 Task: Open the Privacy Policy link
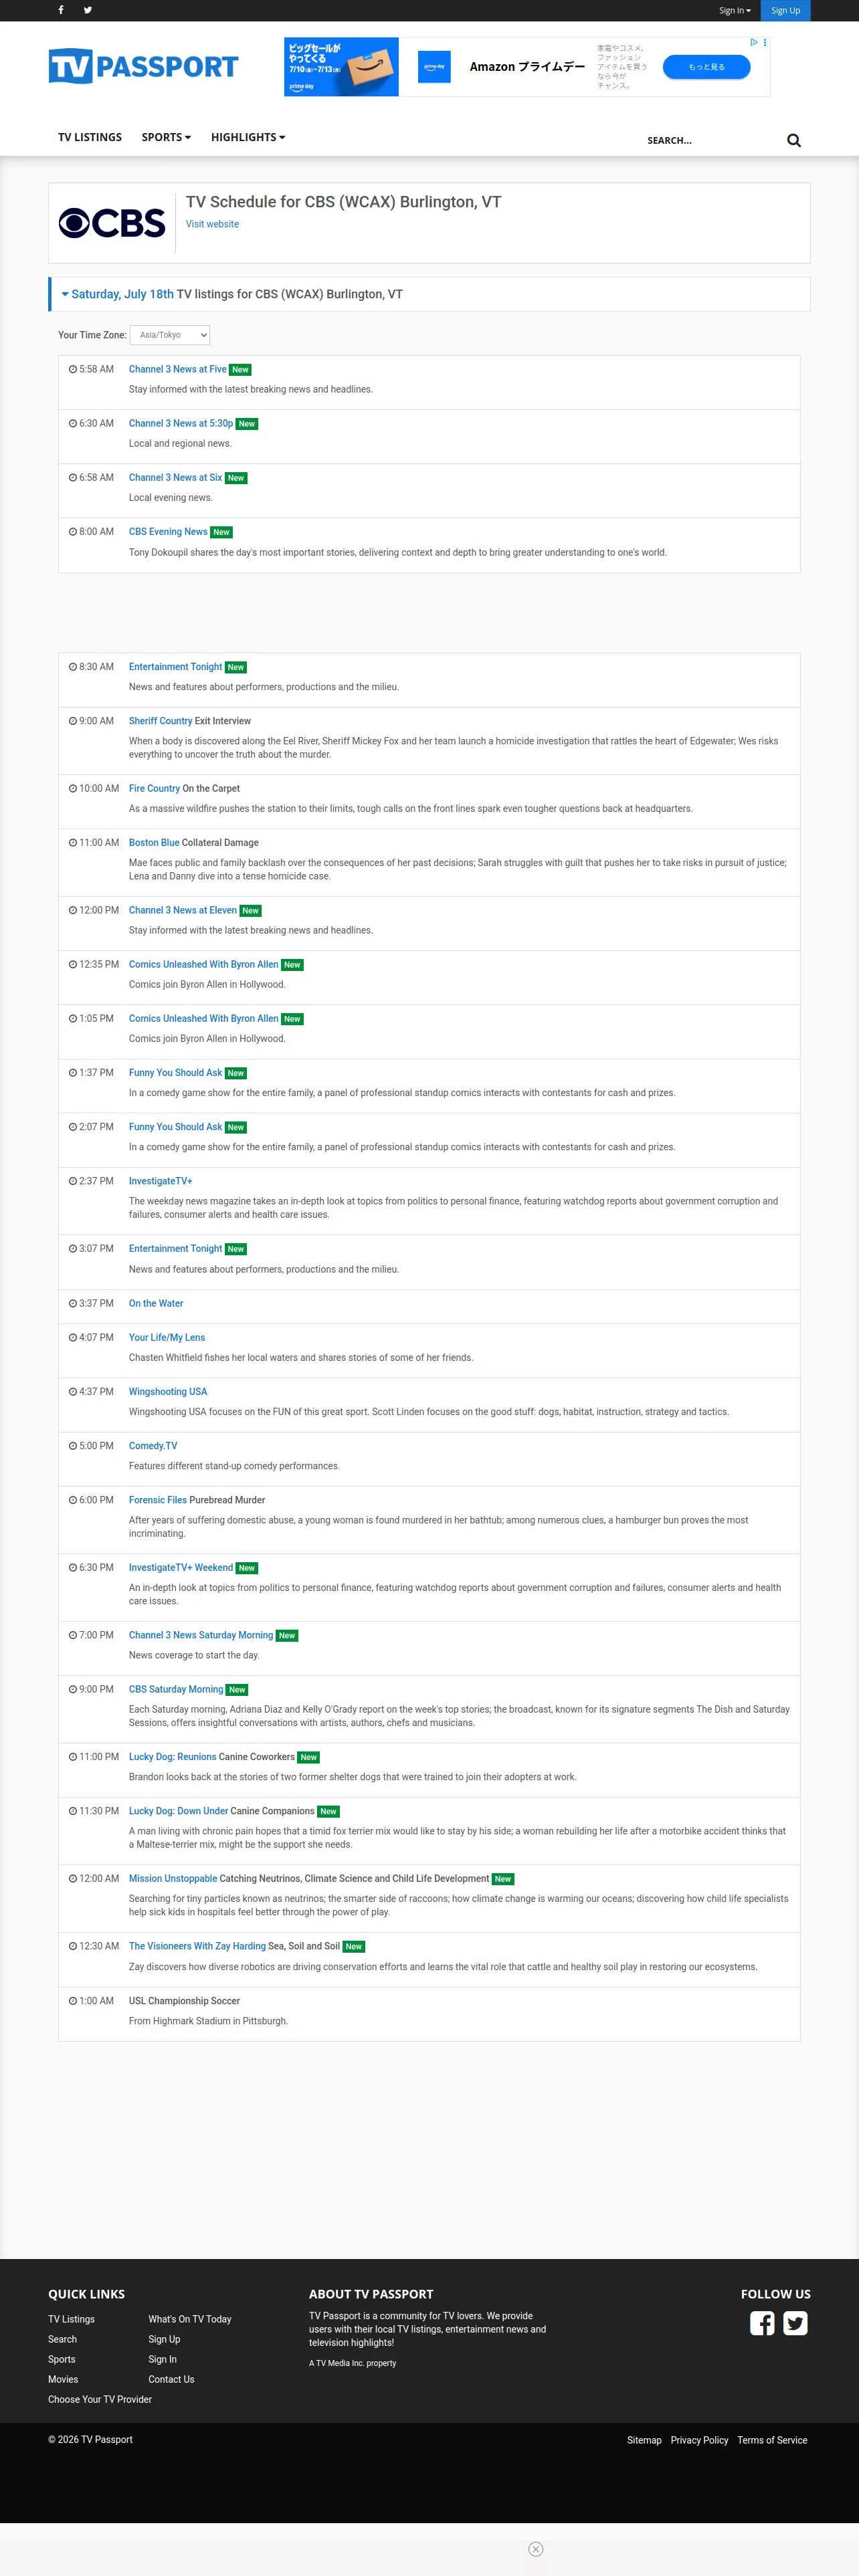700,2440
